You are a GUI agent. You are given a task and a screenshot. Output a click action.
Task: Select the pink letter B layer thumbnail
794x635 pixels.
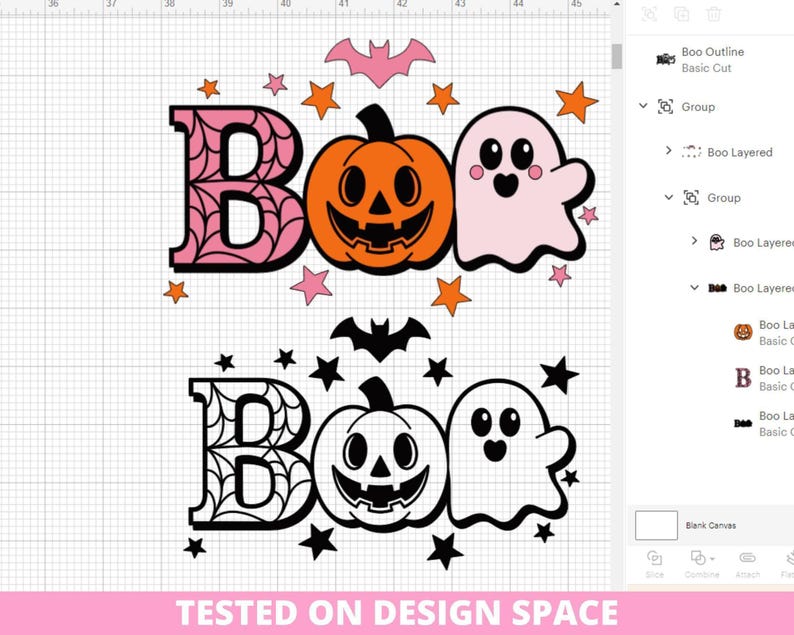(x=743, y=378)
